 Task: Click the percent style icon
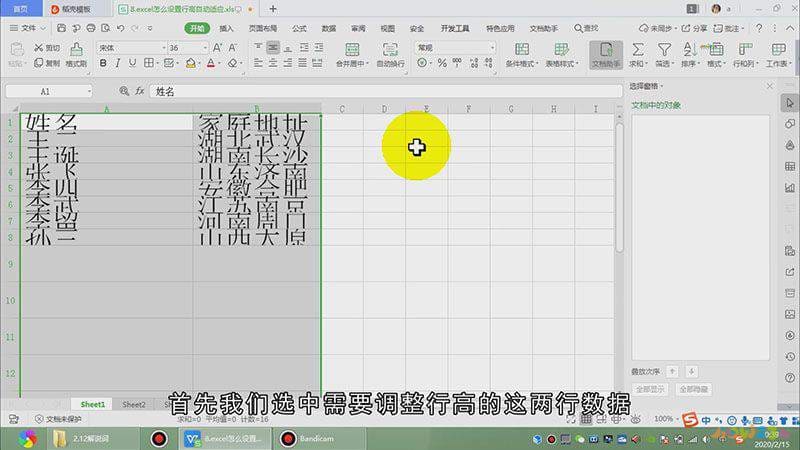(442, 63)
